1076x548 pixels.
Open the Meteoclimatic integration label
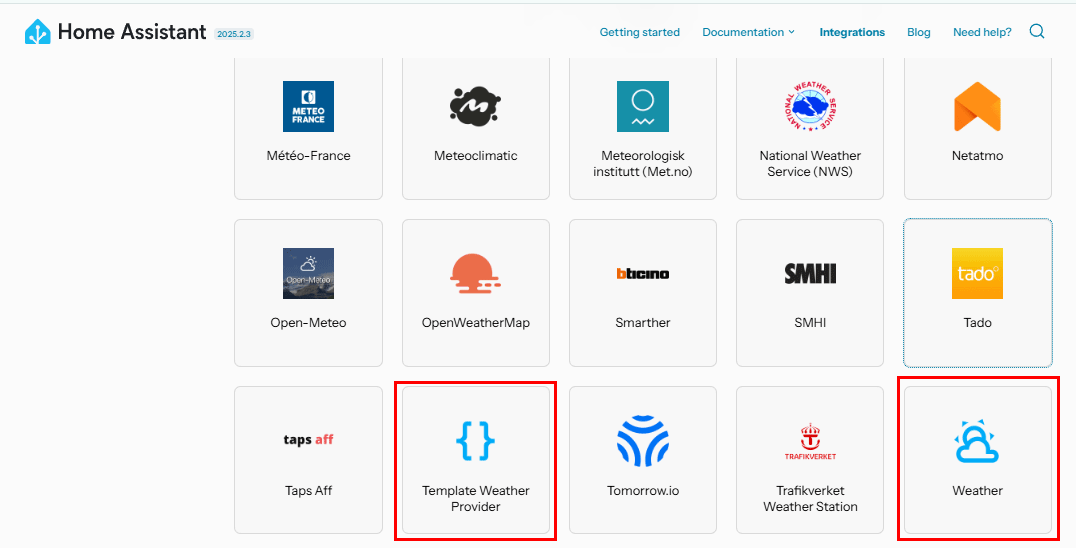coord(476,156)
